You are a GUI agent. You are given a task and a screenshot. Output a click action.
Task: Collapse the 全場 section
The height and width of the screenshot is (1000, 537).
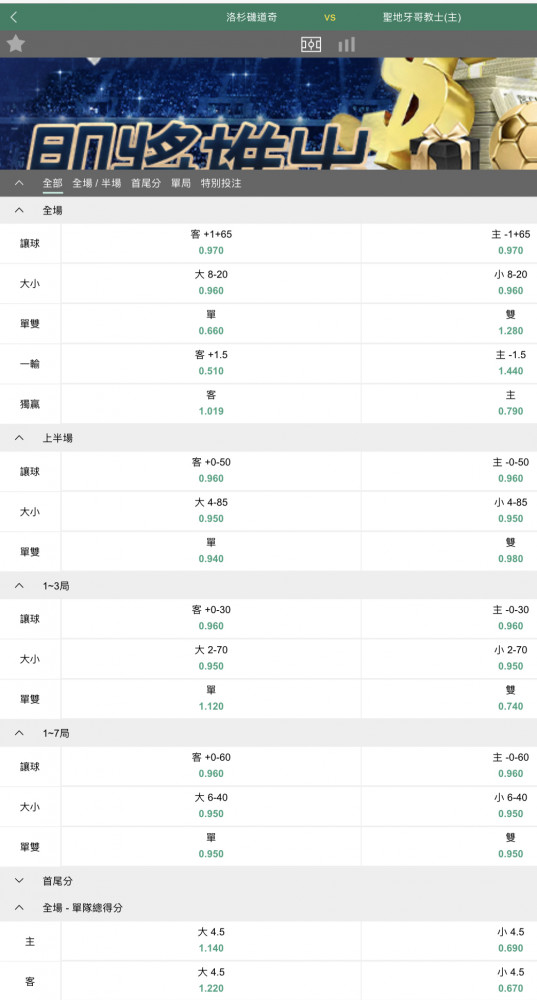tap(19, 210)
